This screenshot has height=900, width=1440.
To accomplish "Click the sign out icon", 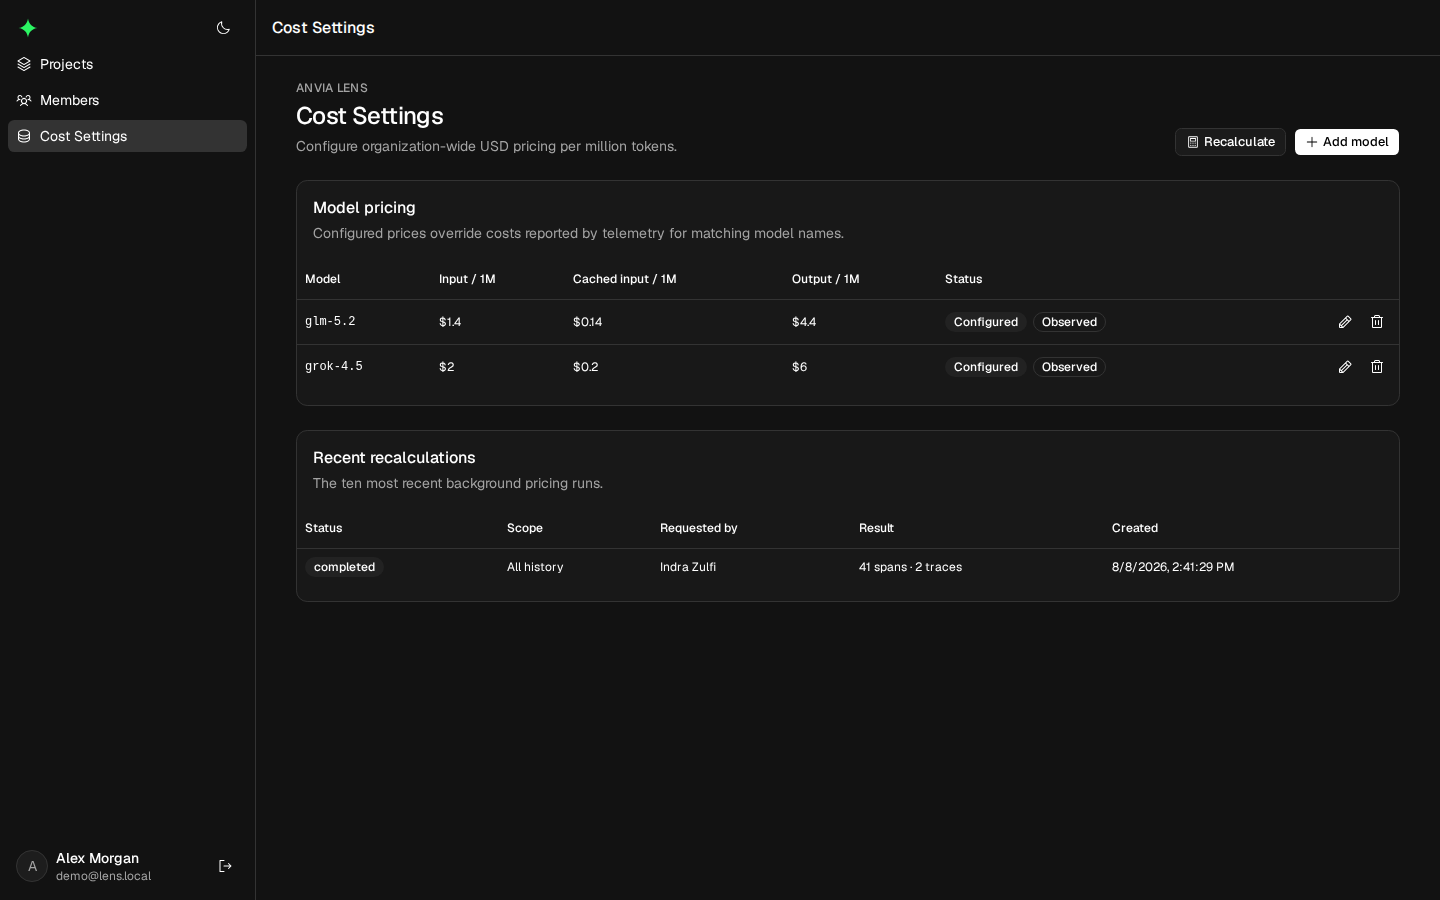I will (225, 866).
